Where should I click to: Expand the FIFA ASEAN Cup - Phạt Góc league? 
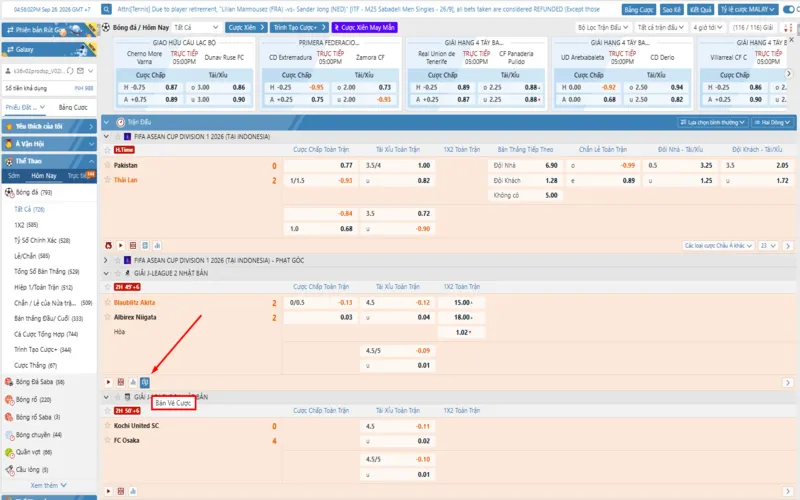(x=106, y=260)
